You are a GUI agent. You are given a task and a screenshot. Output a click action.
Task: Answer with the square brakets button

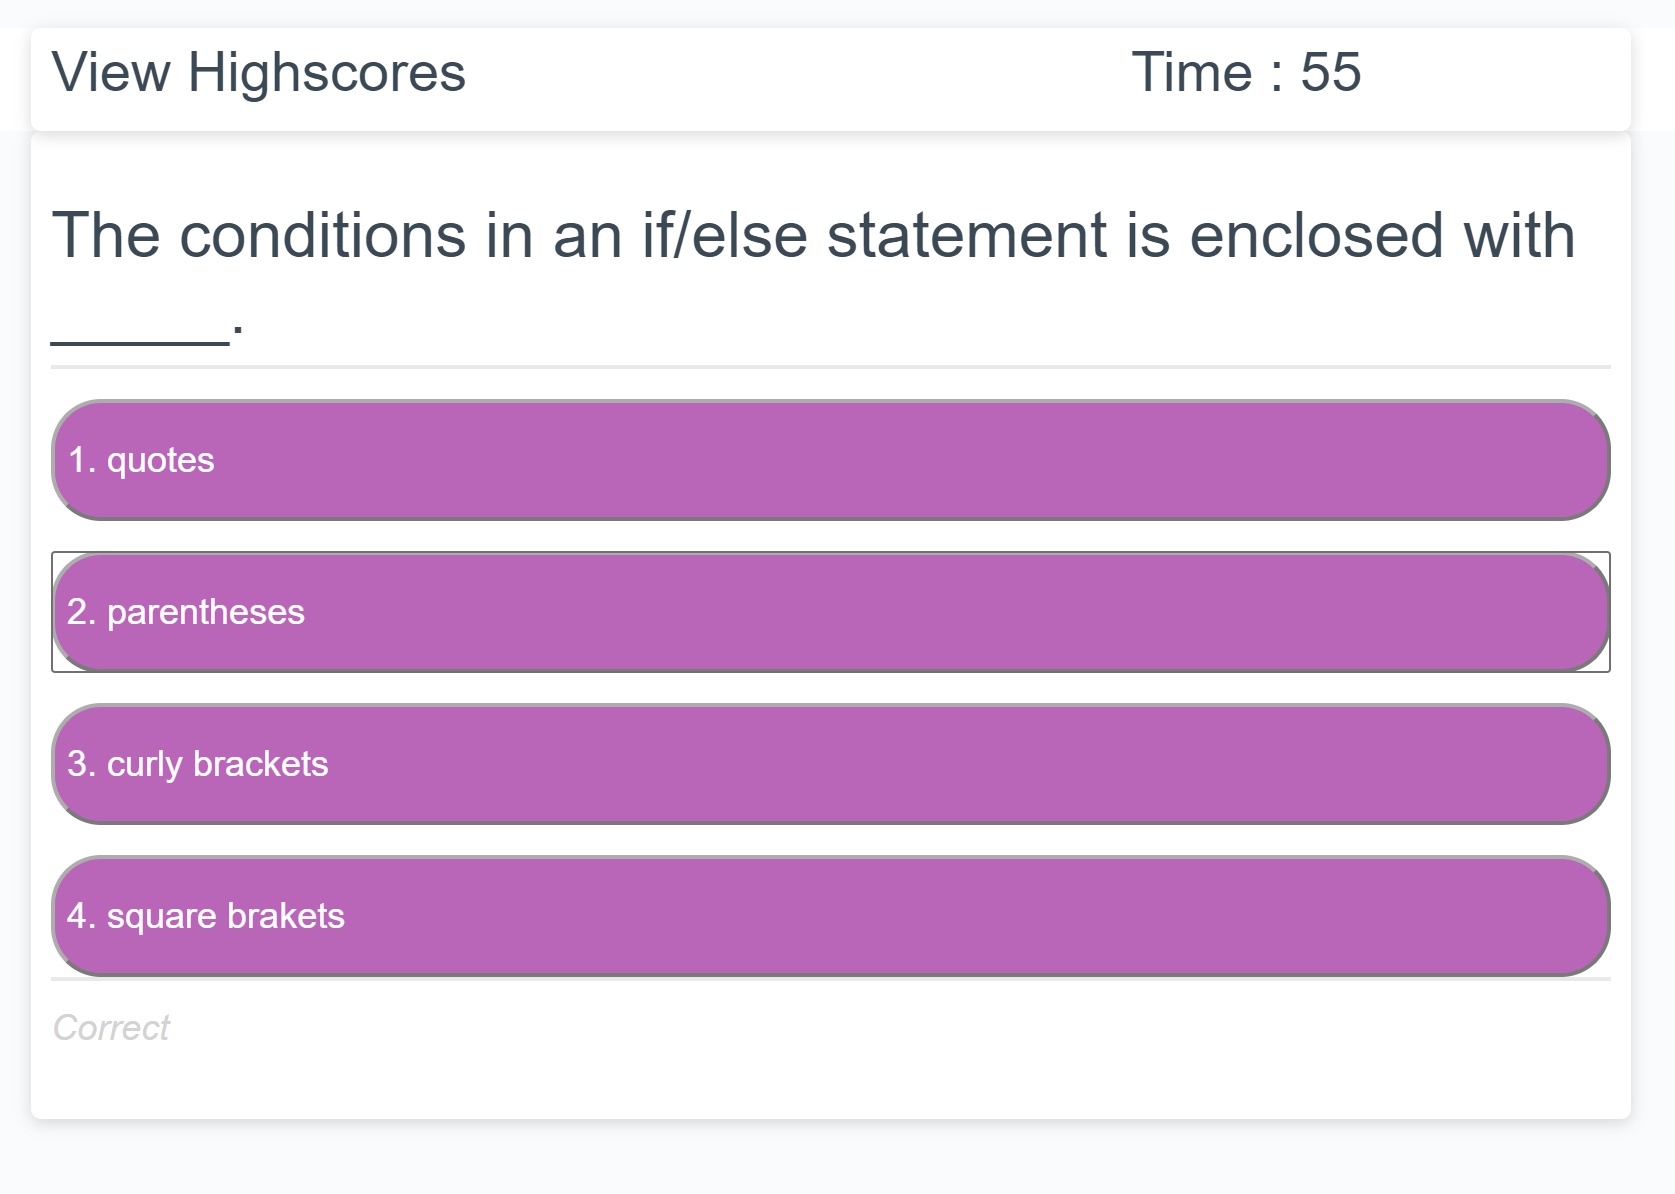(830, 916)
